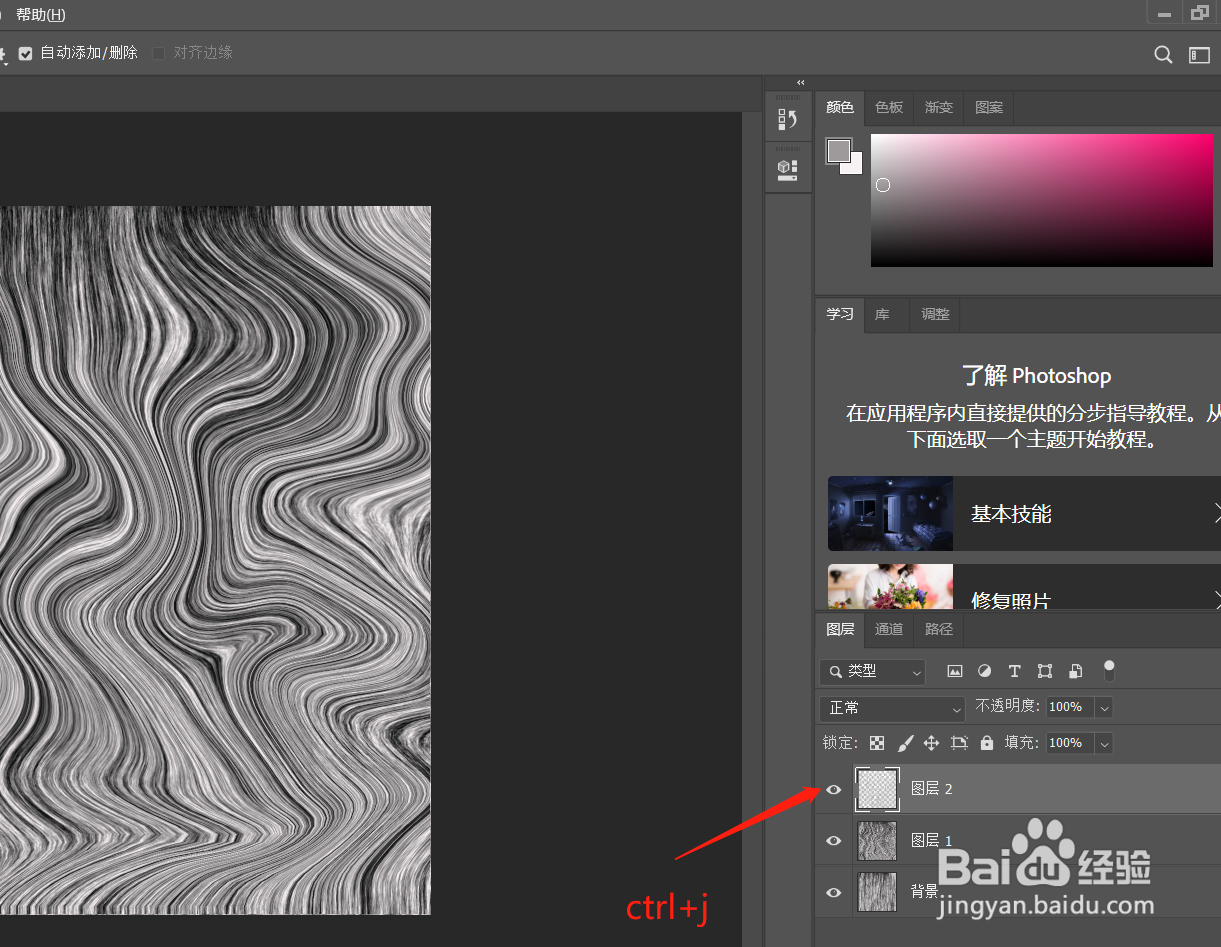1221x947 pixels.
Task: Open the 正常 blend mode dropdown
Action: click(x=892, y=708)
